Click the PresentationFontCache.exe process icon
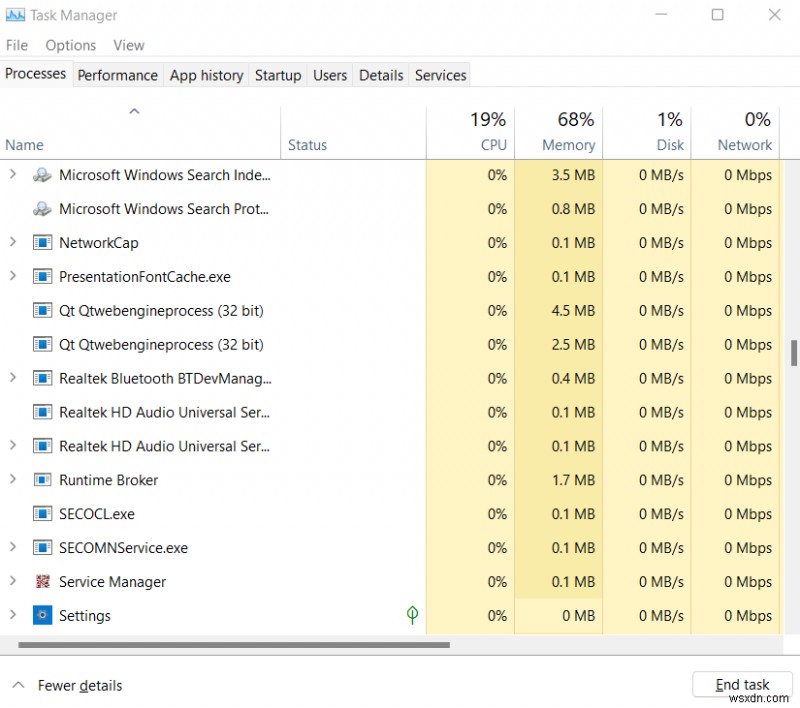Screen dimensions: 800x708 [42, 277]
